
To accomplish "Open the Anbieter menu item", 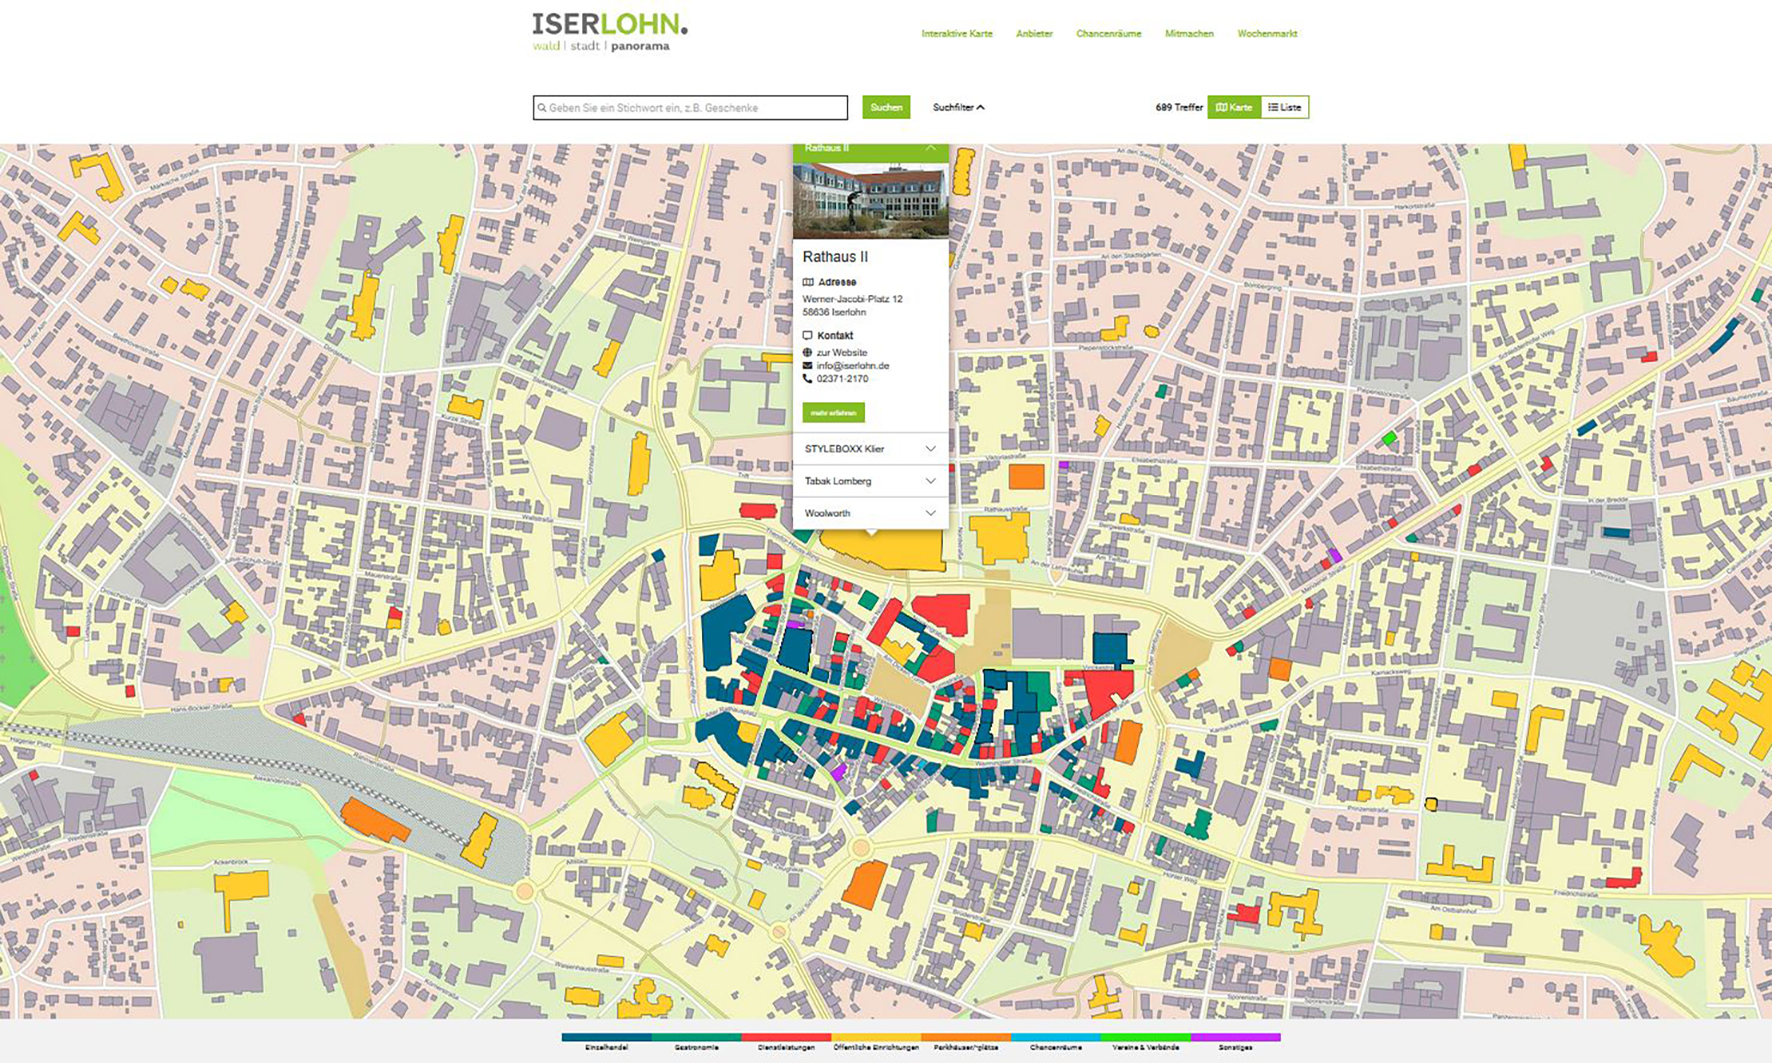I will coord(1034,34).
